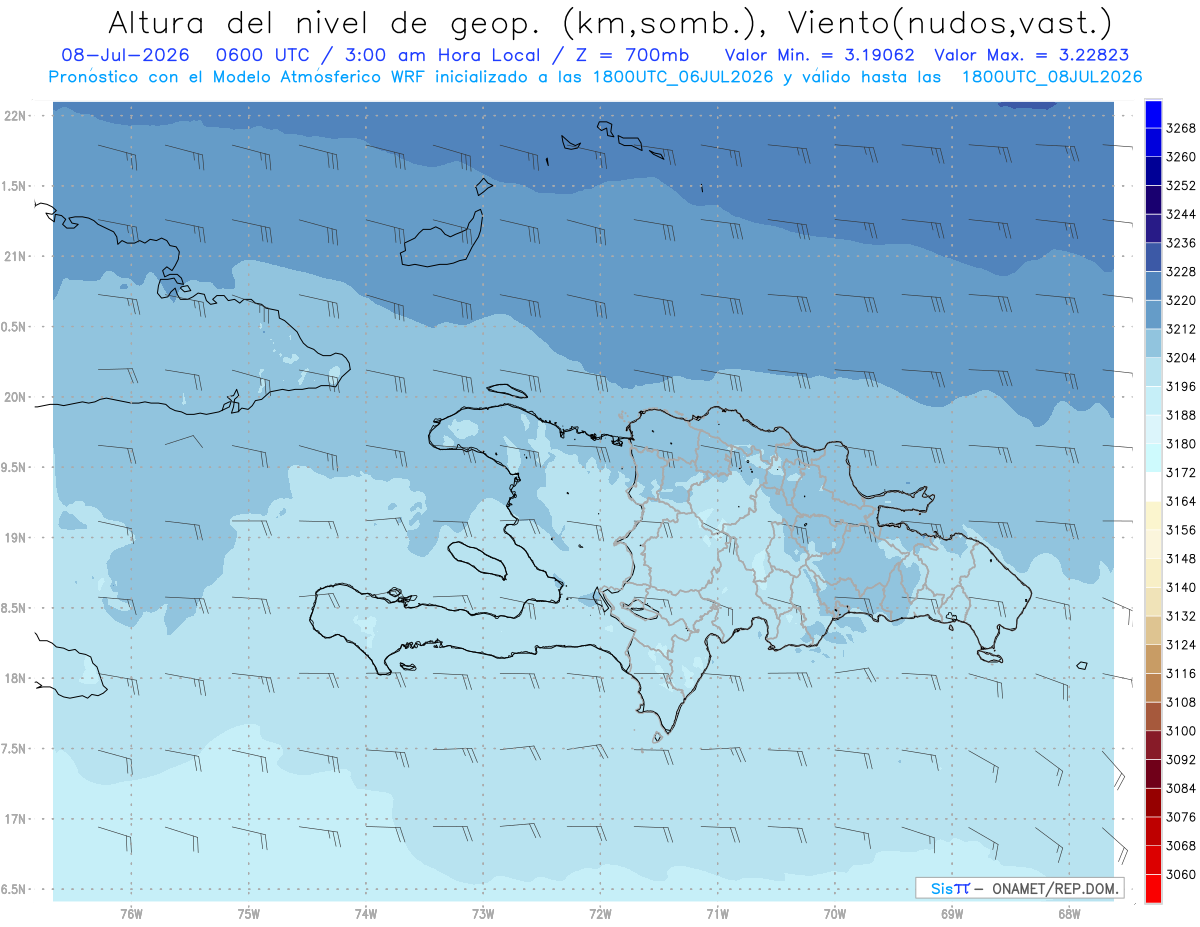Click the '75W' longitude label
The height and width of the screenshot is (927, 1200).
click(x=249, y=914)
